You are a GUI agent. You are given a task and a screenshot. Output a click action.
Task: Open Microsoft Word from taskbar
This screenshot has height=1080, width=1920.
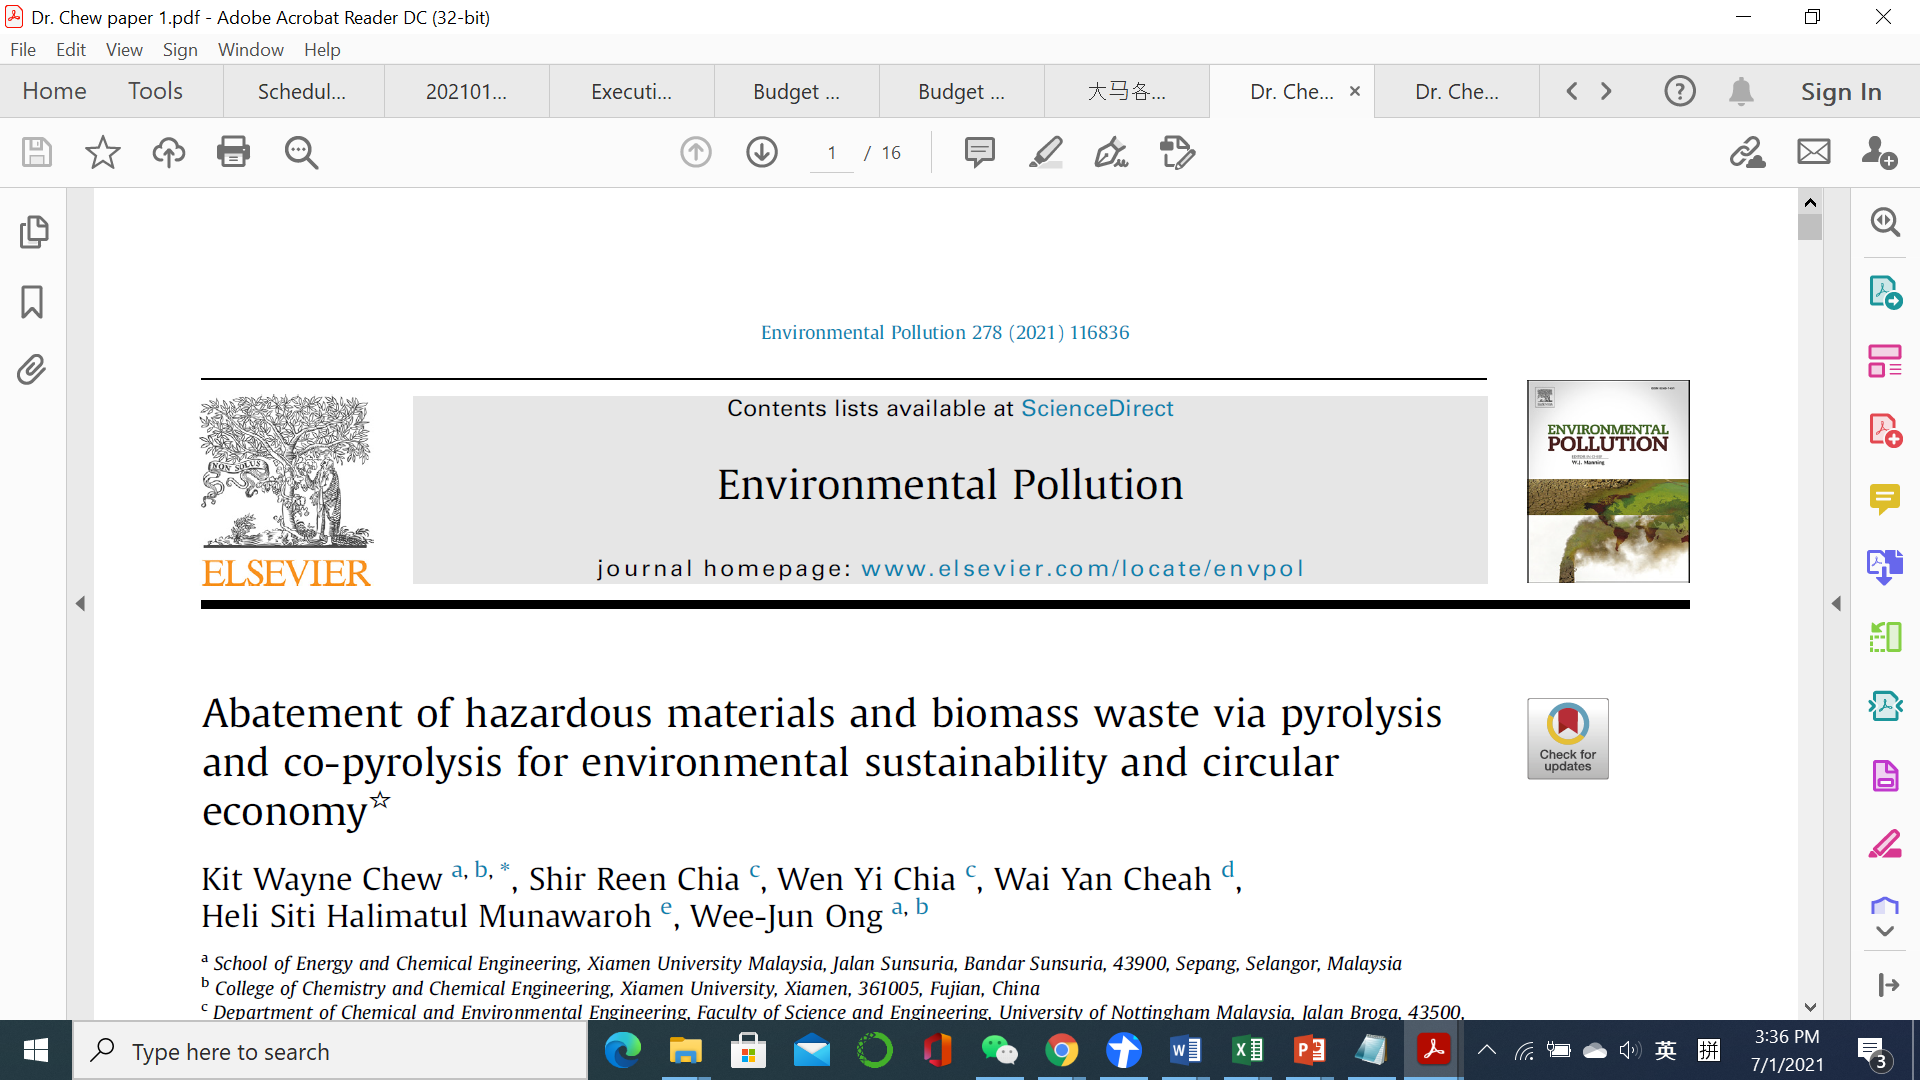click(x=1185, y=1051)
